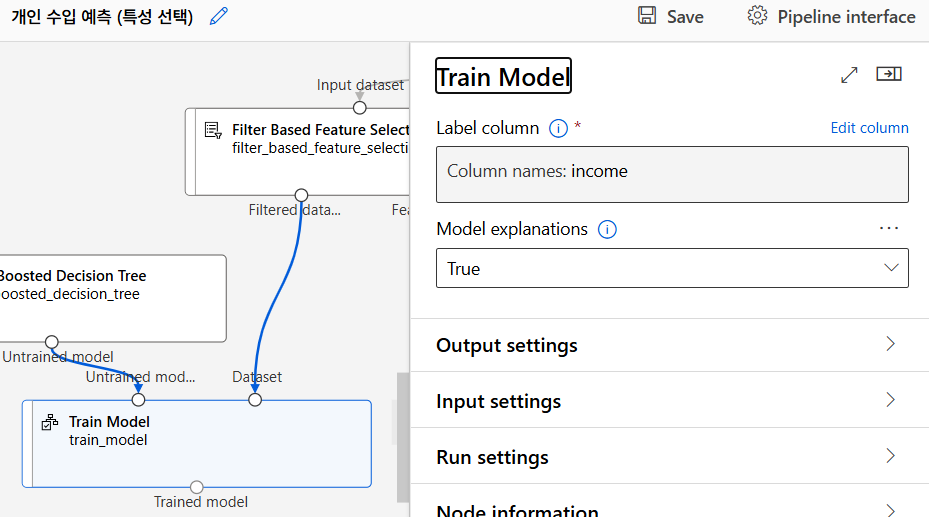929x517 pixels.
Task: Expand the Output settings section
Action: point(670,345)
